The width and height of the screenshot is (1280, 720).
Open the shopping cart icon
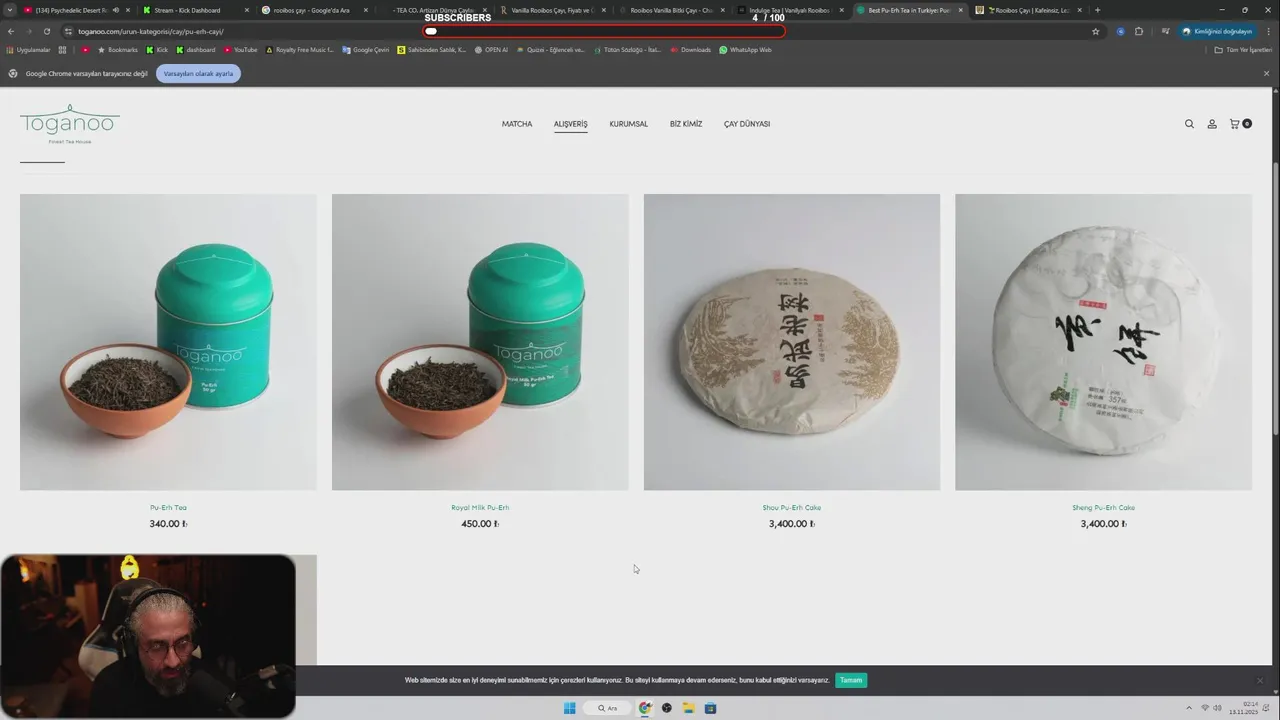(x=1240, y=124)
